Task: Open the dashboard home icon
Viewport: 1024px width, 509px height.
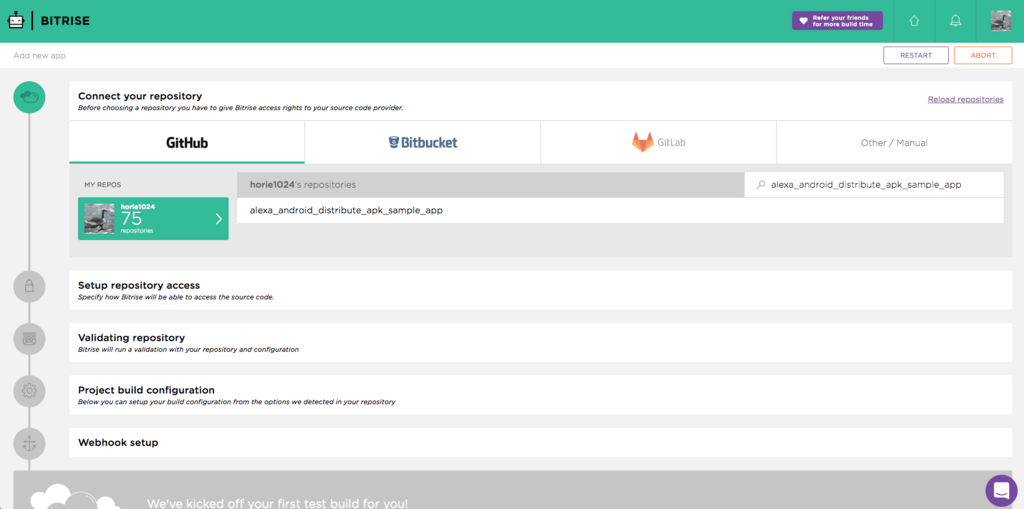Action: (x=914, y=21)
